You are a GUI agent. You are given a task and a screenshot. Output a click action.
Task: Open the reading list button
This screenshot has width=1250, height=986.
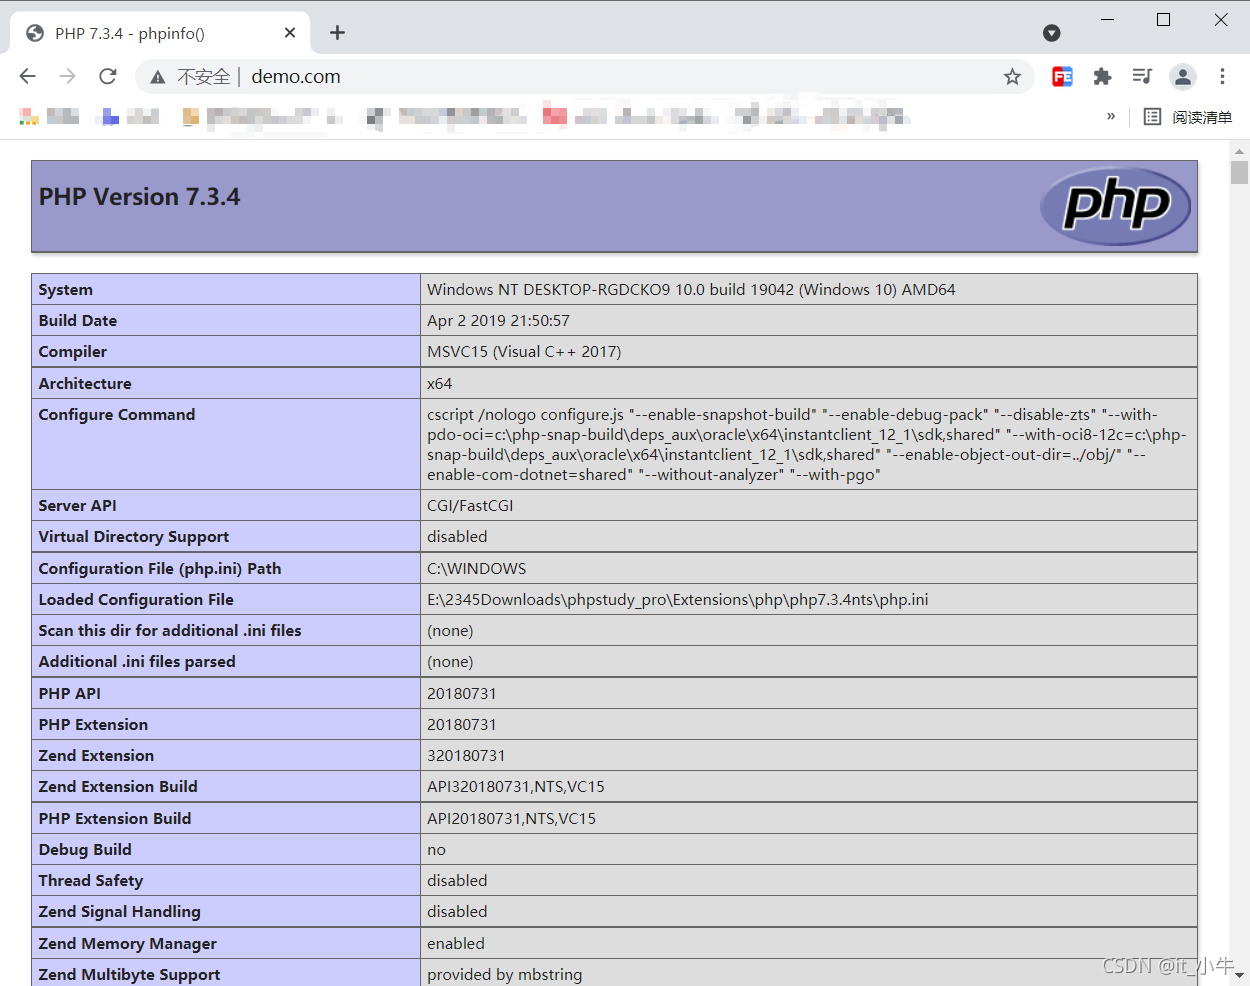coord(1188,117)
